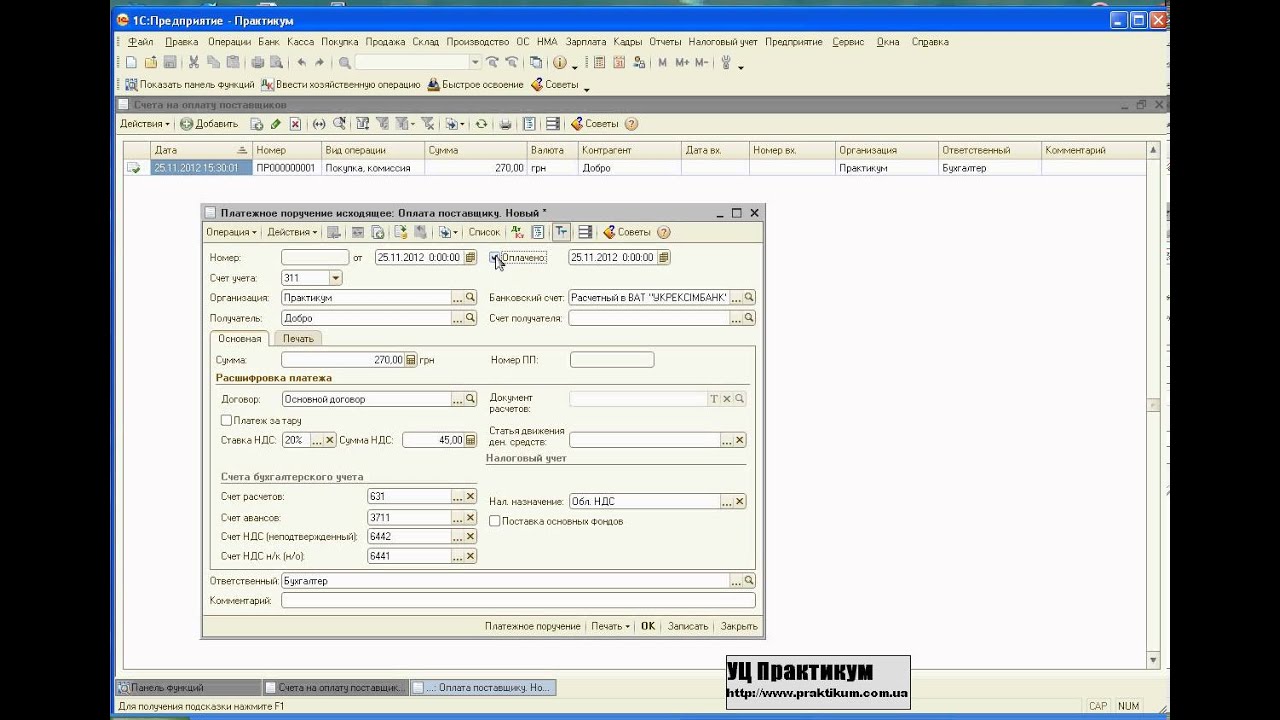The height and width of the screenshot is (720, 1280).
Task: Expand the Печать dropdown at dialog bottom
Action: (x=610, y=626)
